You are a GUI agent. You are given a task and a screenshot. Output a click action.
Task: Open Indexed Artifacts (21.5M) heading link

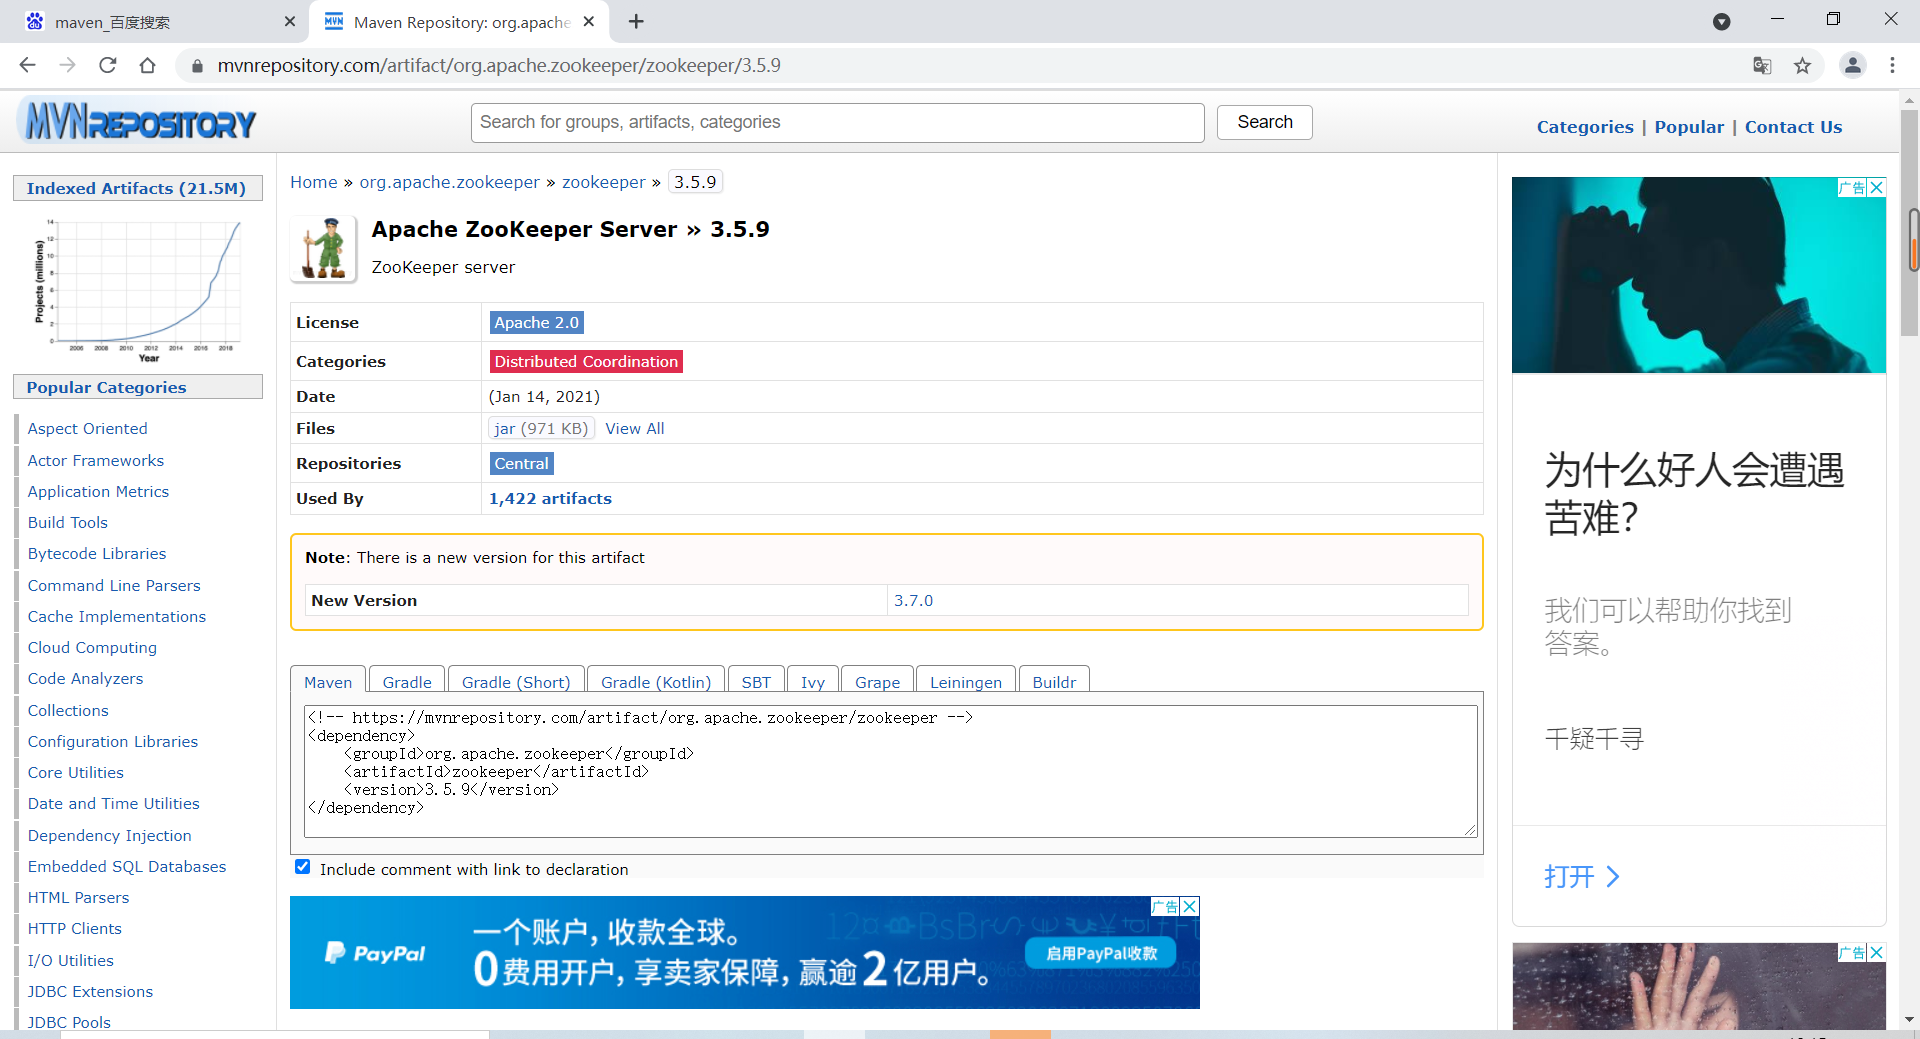pos(136,188)
